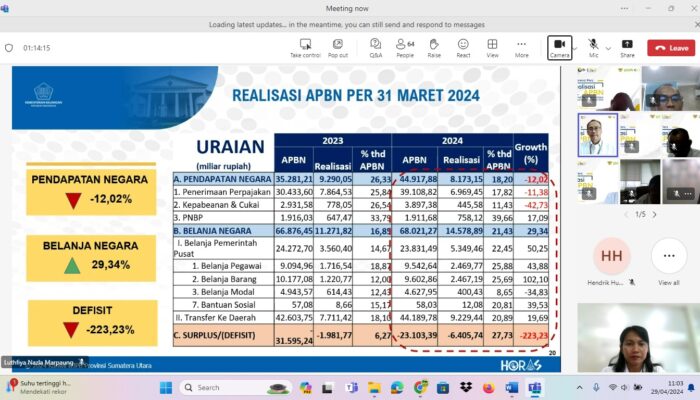Raise your hand in meeting
This screenshot has width=700, height=400.
pyautogui.click(x=434, y=47)
